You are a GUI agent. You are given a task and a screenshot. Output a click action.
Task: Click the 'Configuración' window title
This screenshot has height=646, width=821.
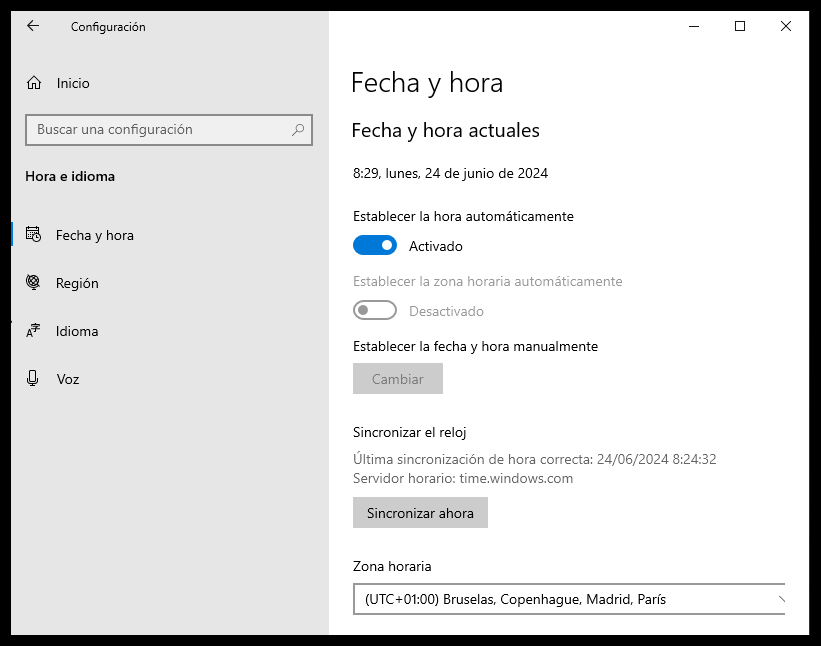click(108, 27)
